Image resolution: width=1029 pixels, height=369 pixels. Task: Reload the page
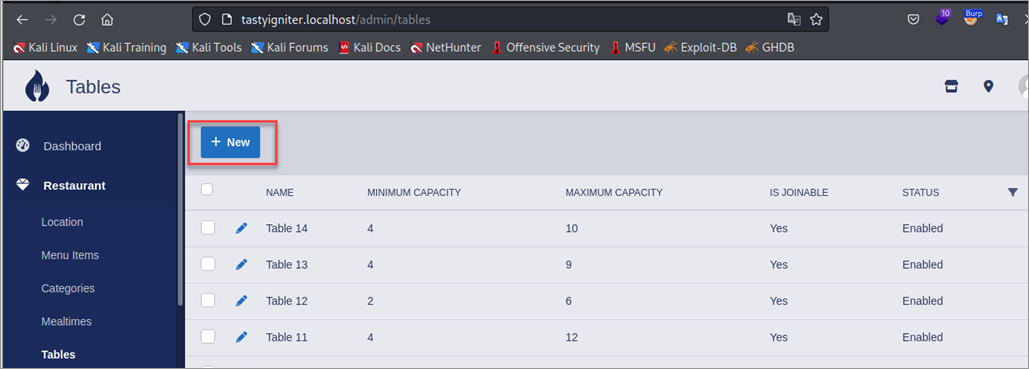pyautogui.click(x=79, y=20)
